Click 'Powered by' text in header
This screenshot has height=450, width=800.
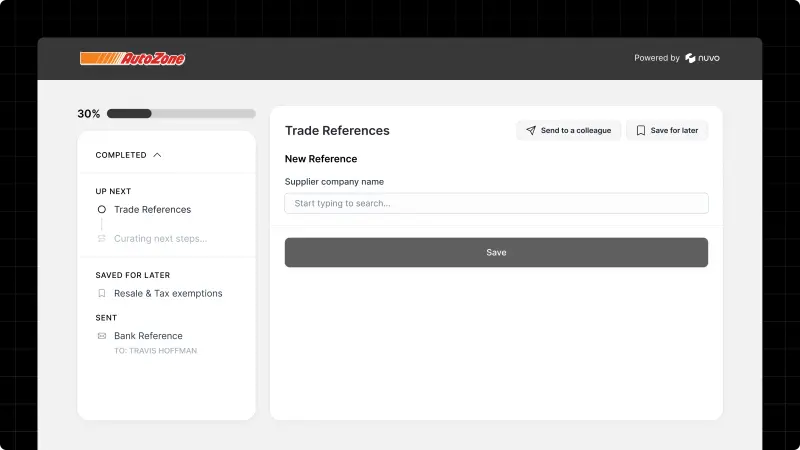[657, 58]
